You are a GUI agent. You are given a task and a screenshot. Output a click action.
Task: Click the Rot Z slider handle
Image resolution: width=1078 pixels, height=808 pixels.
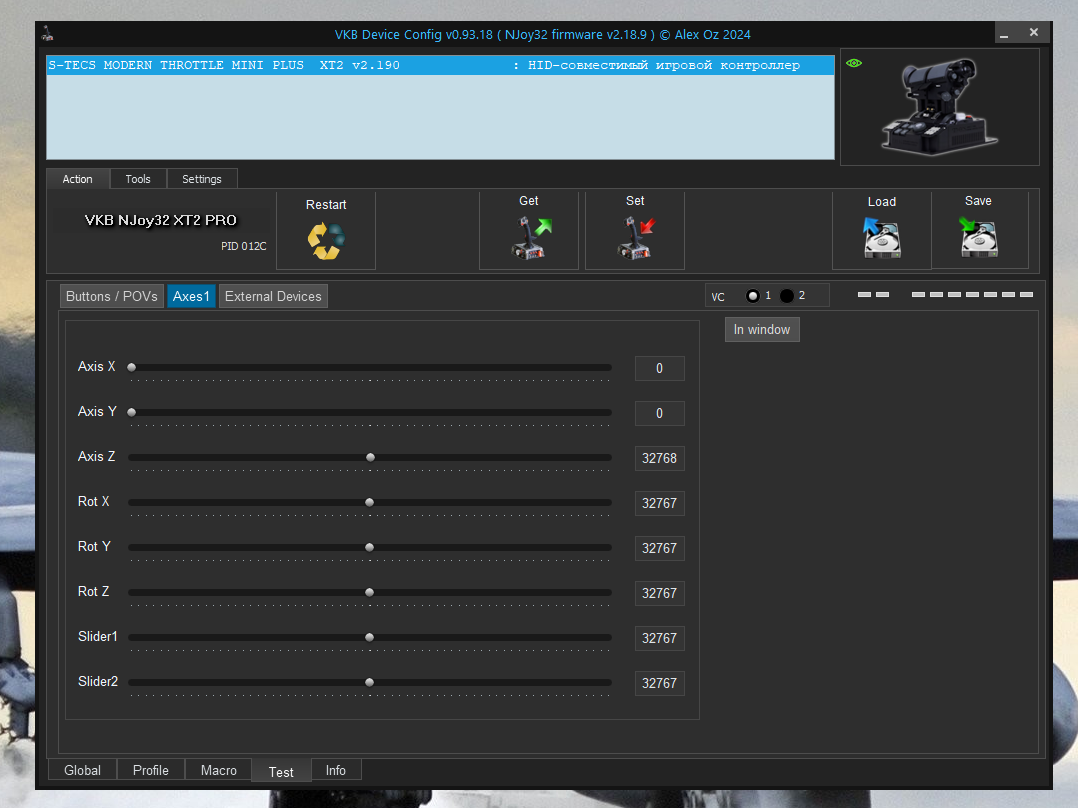pos(369,592)
